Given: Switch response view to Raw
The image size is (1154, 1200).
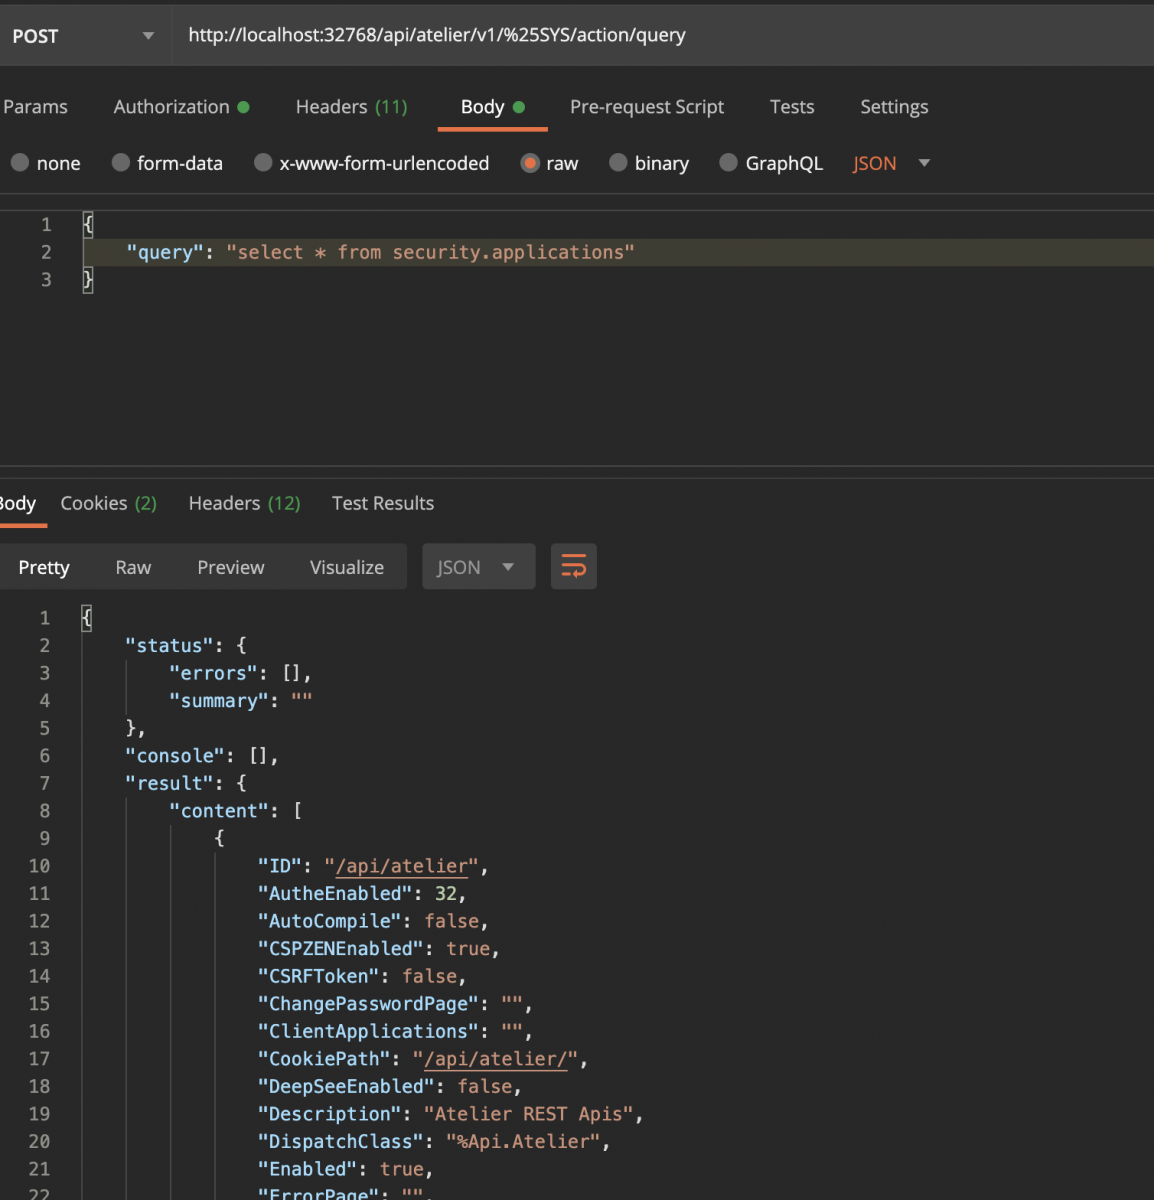Looking at the screenshot, I should (x=133, y=567).
